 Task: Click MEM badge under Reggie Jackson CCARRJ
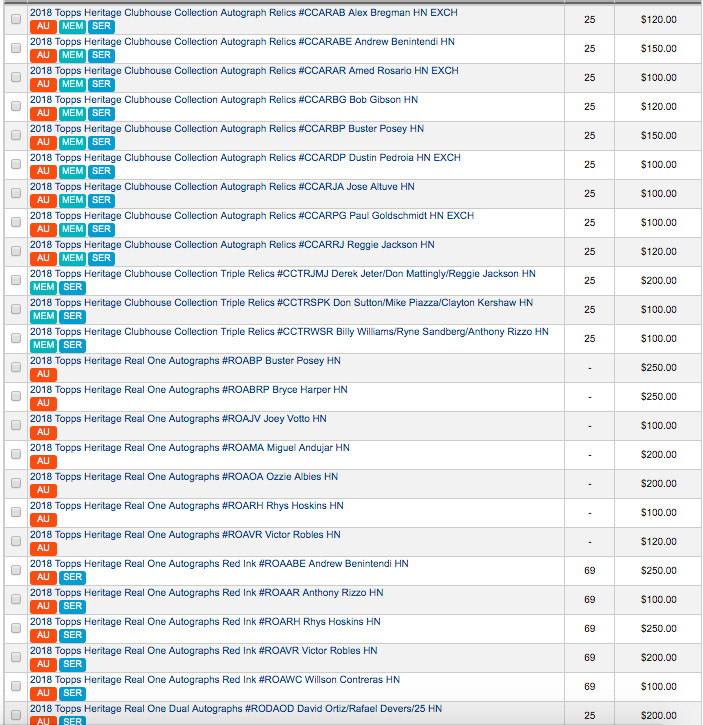(72, 258)
